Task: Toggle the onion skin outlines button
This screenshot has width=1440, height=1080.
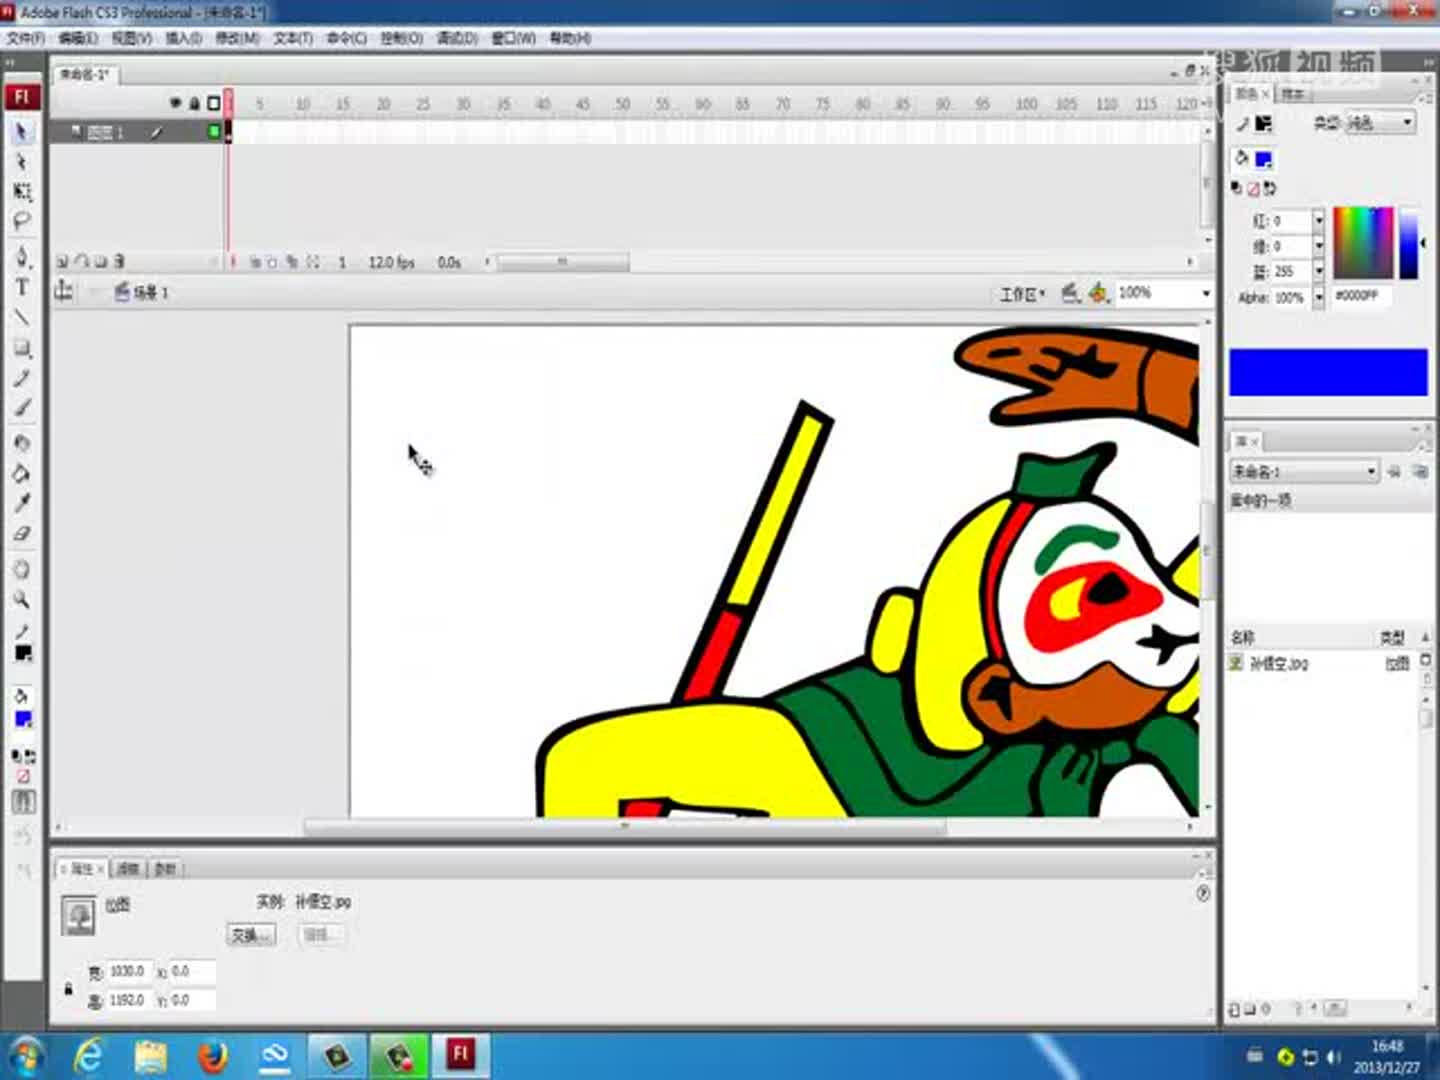Action: 272,262
